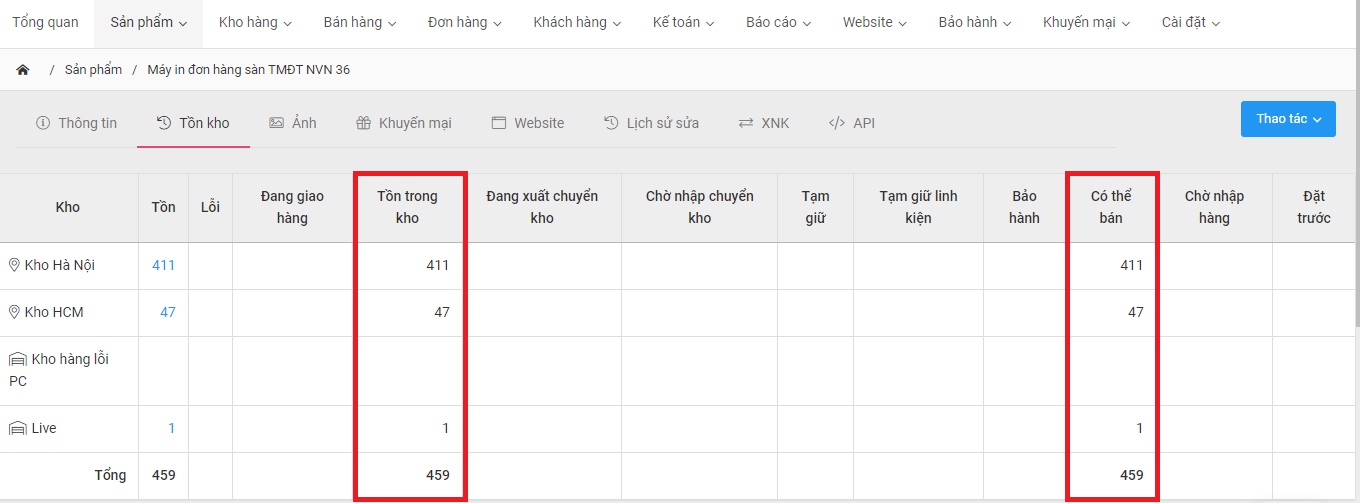Click the location pin icon beside Kho Hà Nội
Viewport: 1360px width, 503px height.
click(x=14, y=265)
